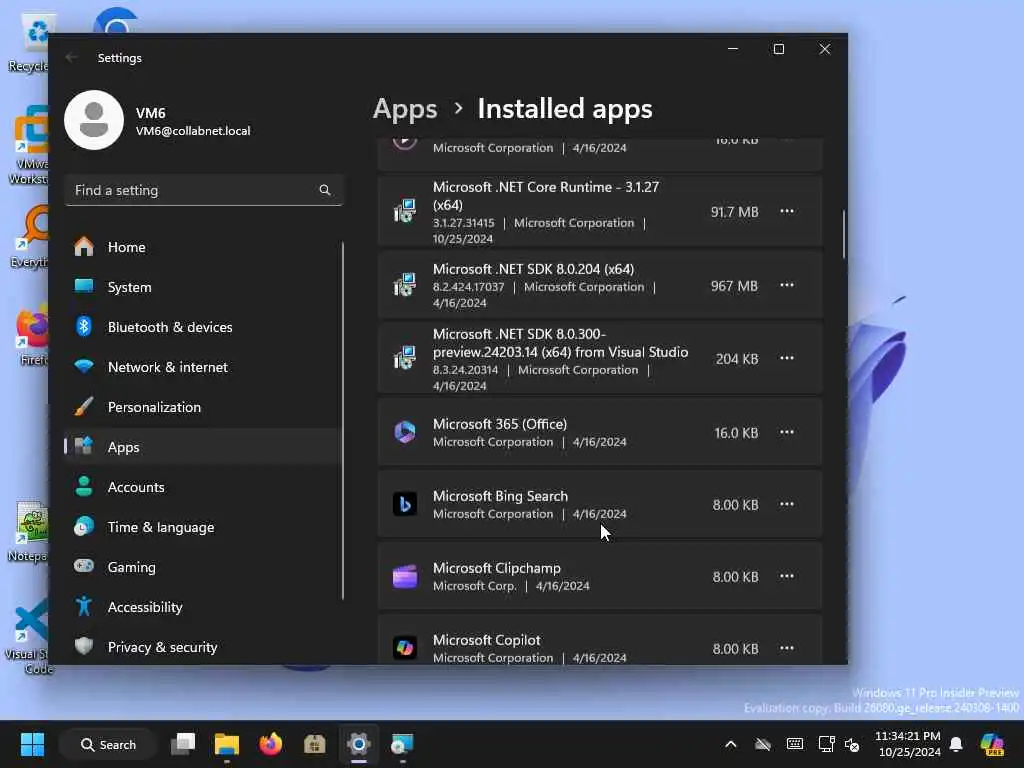Click the Microsoft Copilot app icon
The image size is (1024, 768).
(x=405, y=648)
